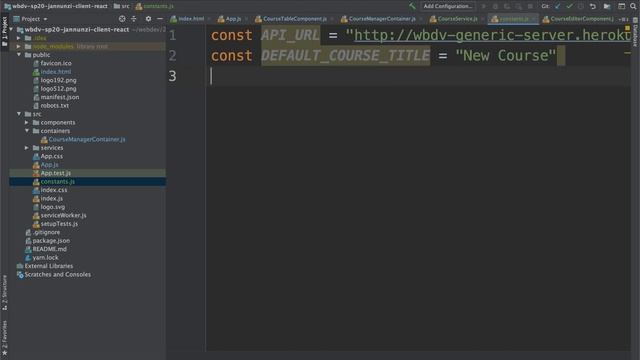The image size is (640, 360).
Task: Switch to the CourseManagerContainer.js tab
Action: 380,19
